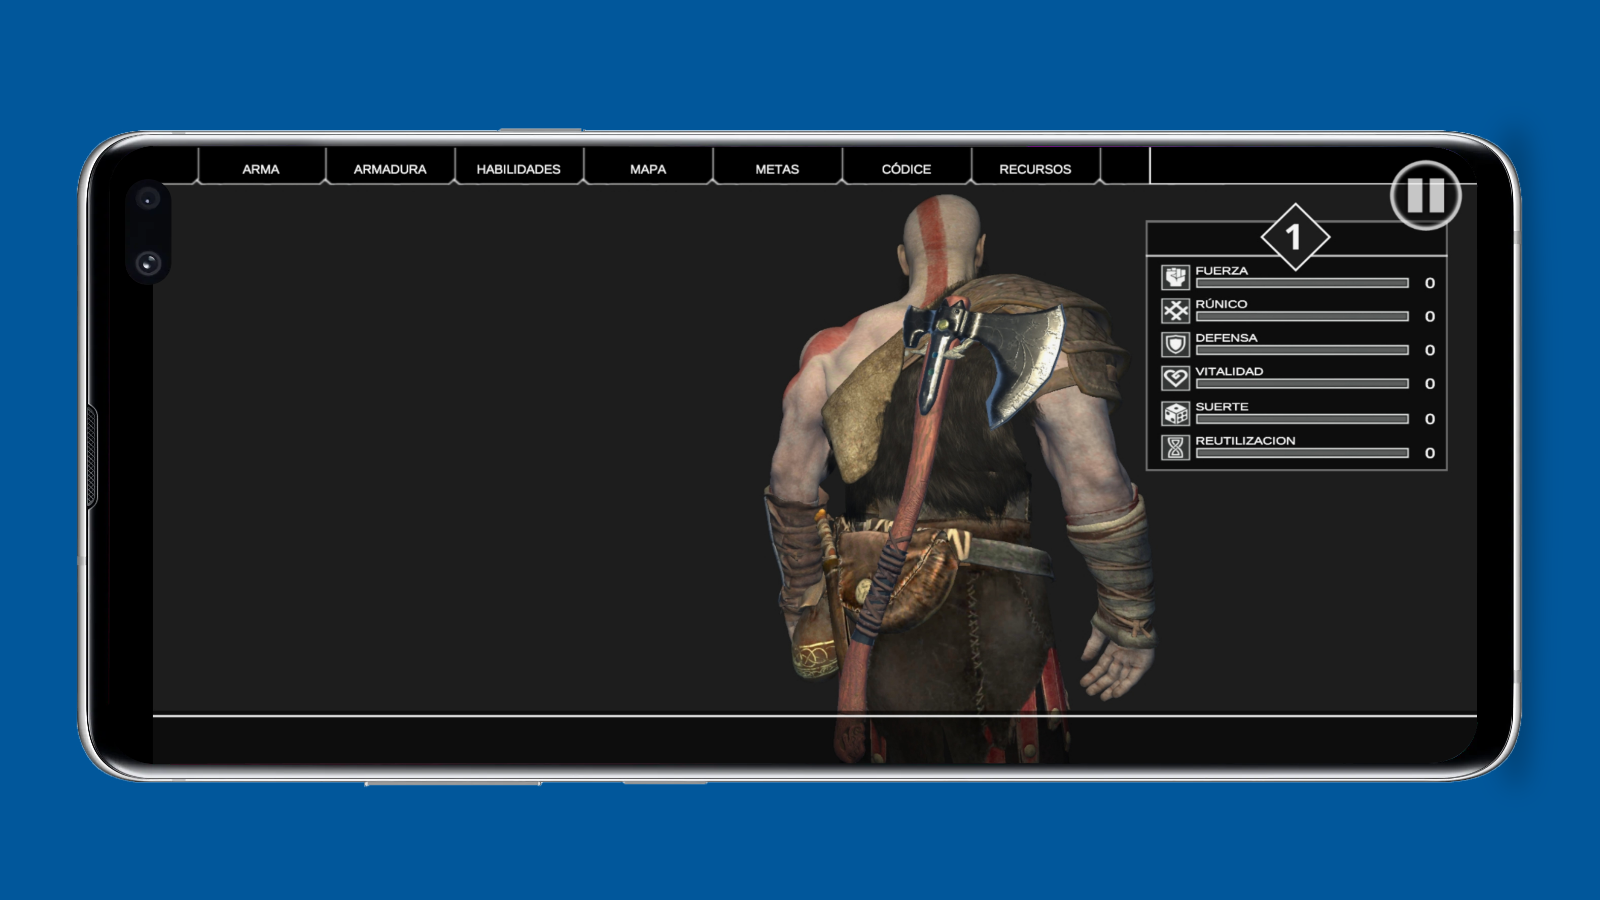The width and height of the screenshot is (1600, 900).
Task: Click the FUERZA label
Action: coord(1222,271)
